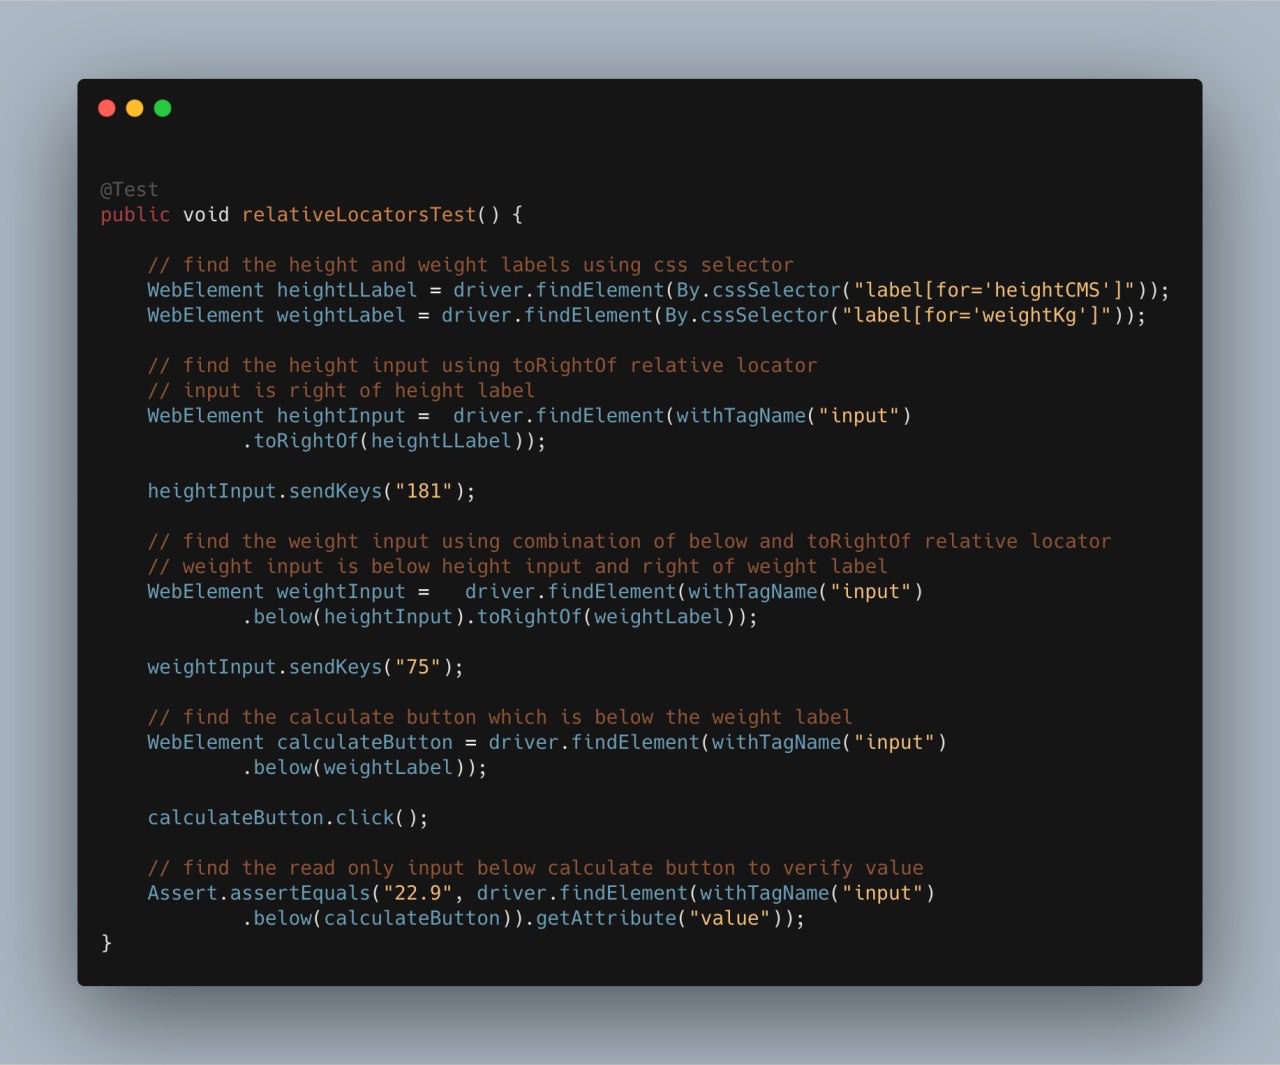Click the .toRightOf(weightLabel) call
This screenshot has height=1065, width=1280.
click(x=600, y=617)
